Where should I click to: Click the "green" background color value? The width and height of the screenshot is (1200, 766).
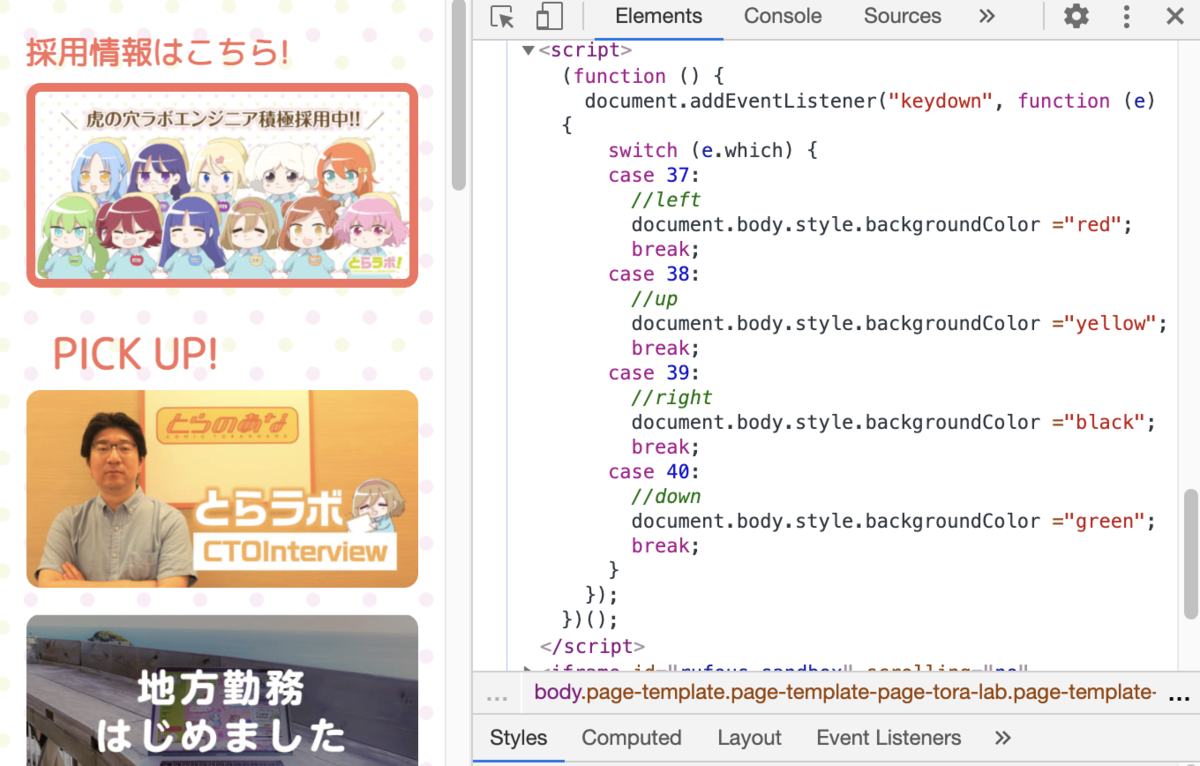point(1104,521)
